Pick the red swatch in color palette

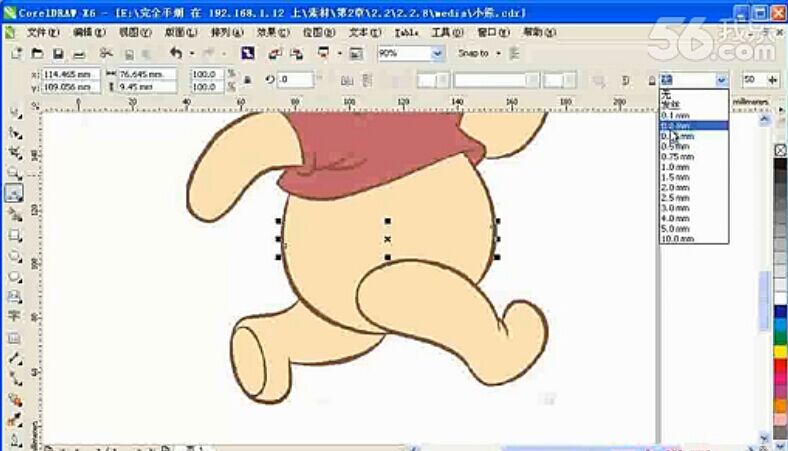(780, 365)
